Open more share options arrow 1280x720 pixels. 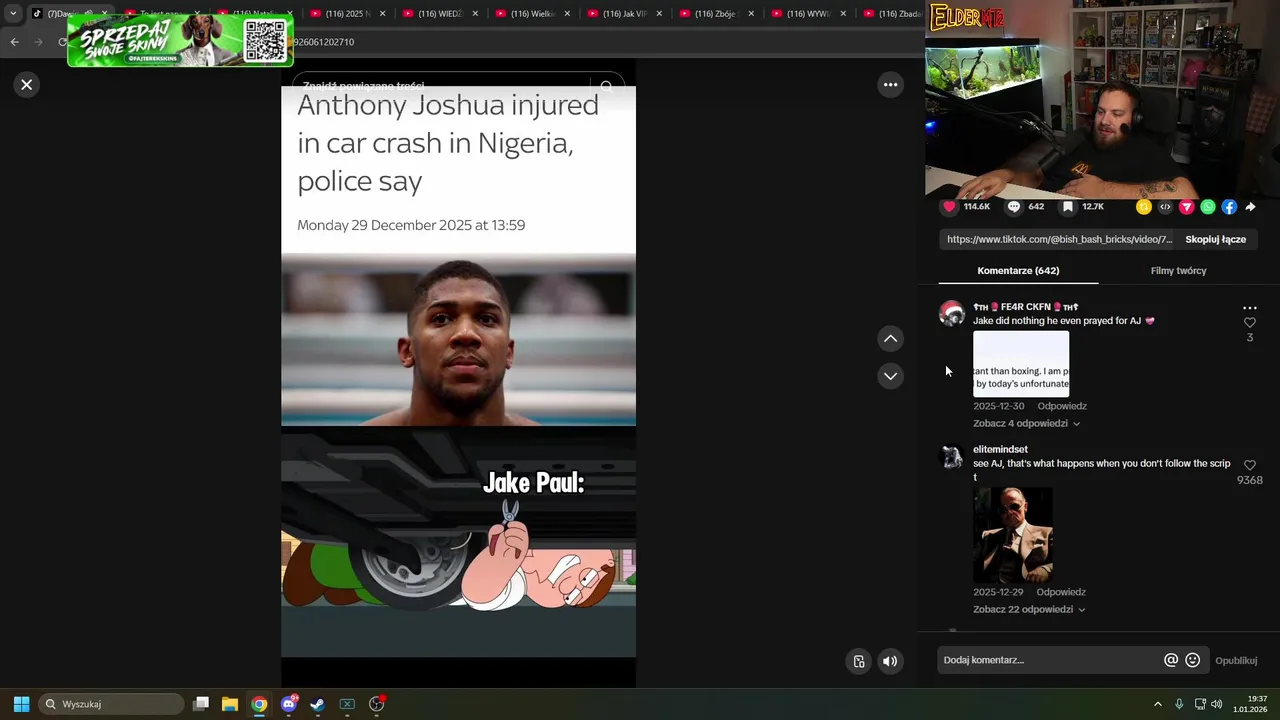(1250, 207)
